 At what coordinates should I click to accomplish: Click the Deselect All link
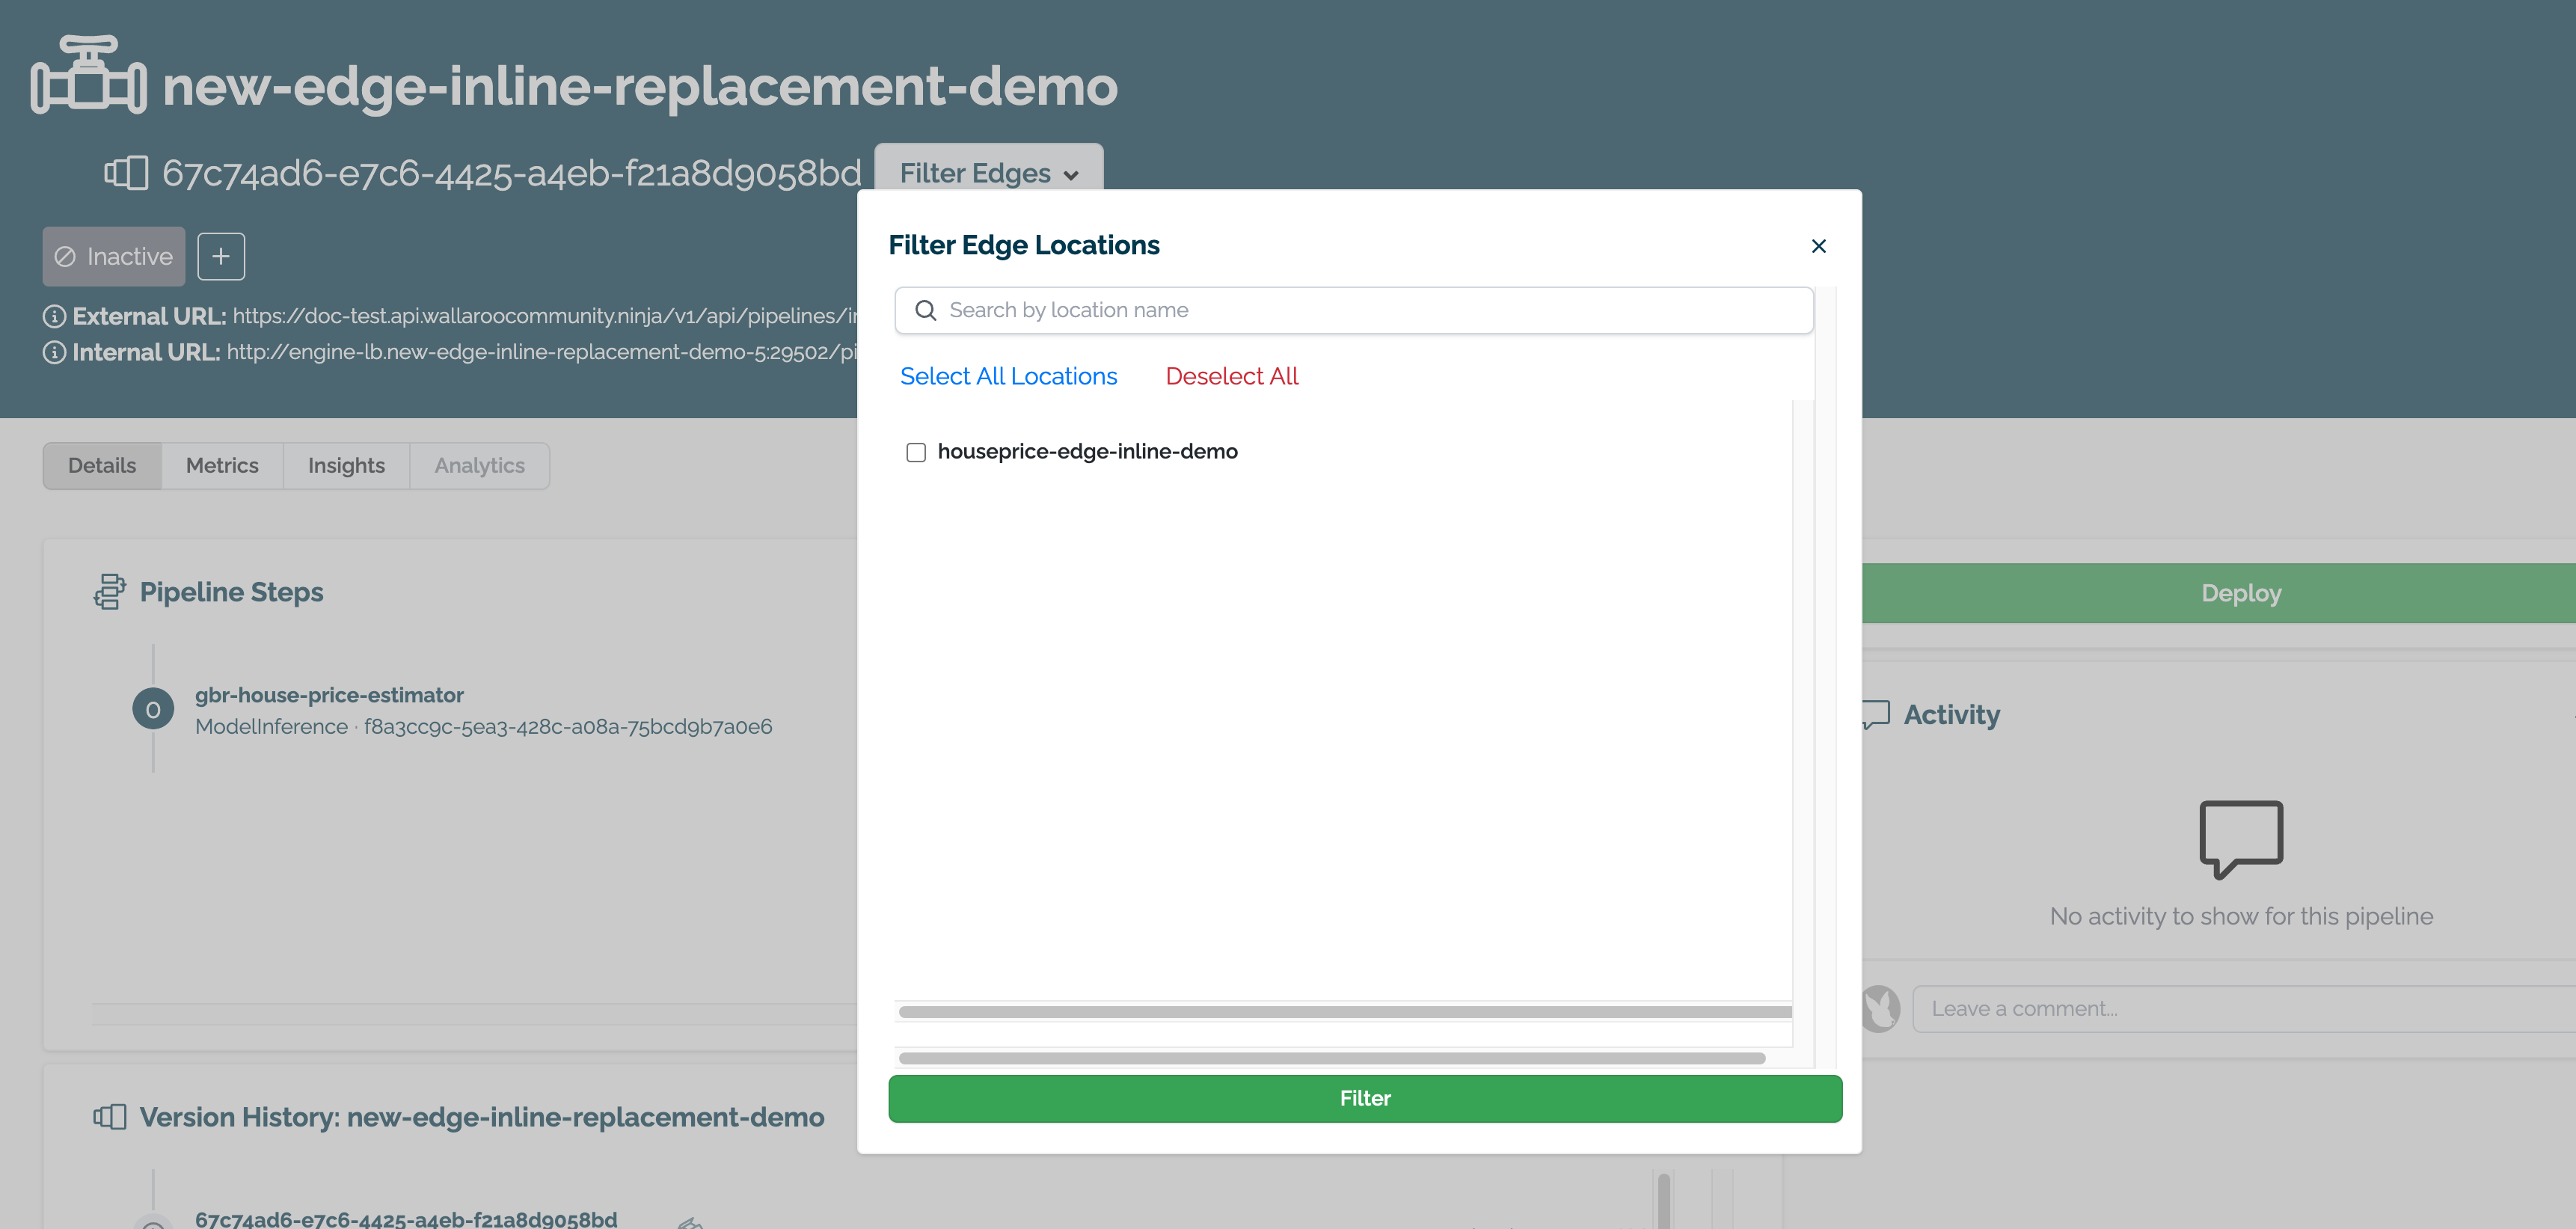[1231, 376]
